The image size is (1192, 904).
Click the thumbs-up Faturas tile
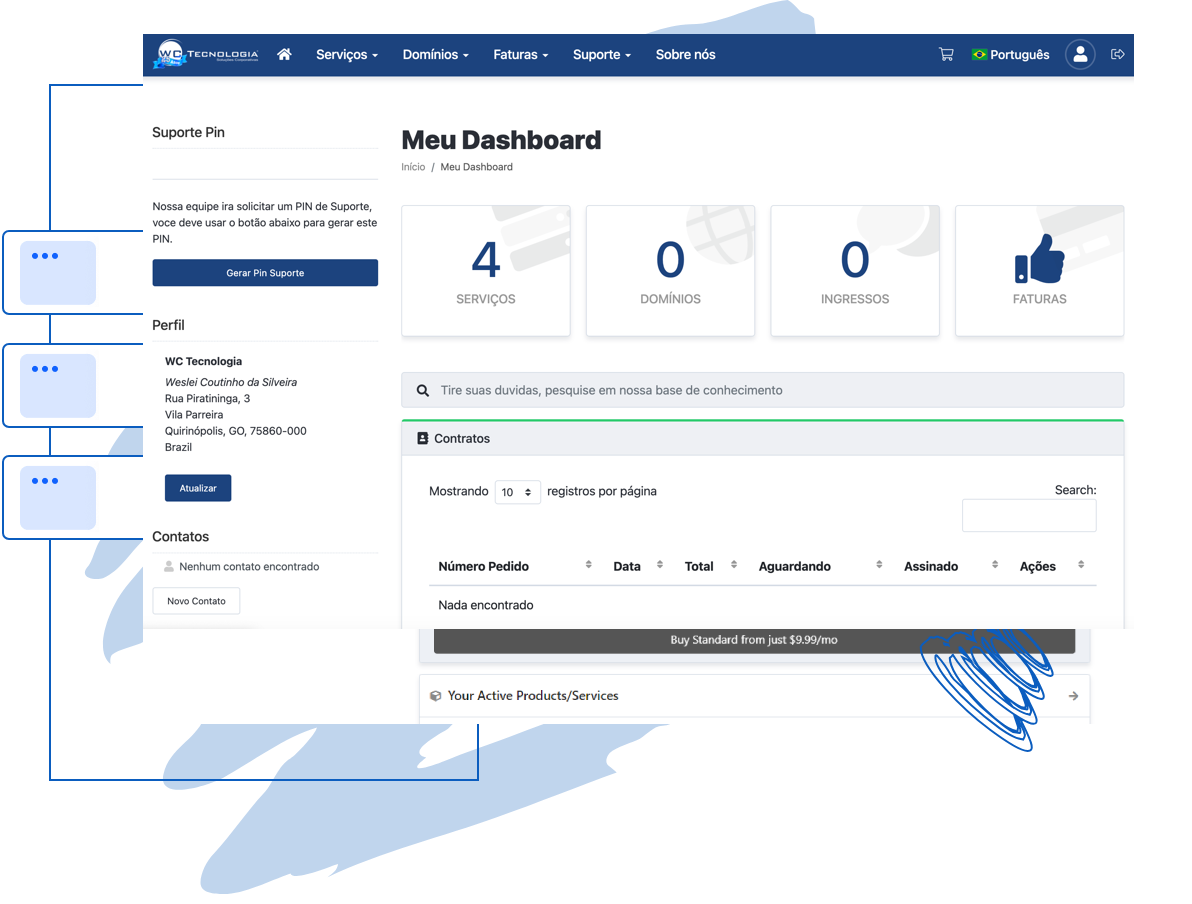click(x=1039, y=271)
